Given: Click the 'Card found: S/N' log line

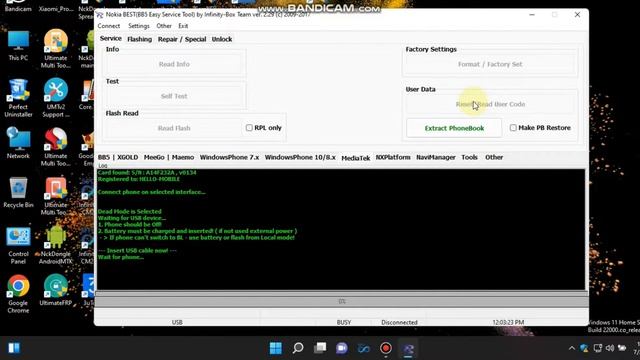Looking at the screenshot, I should click(147, 173).
